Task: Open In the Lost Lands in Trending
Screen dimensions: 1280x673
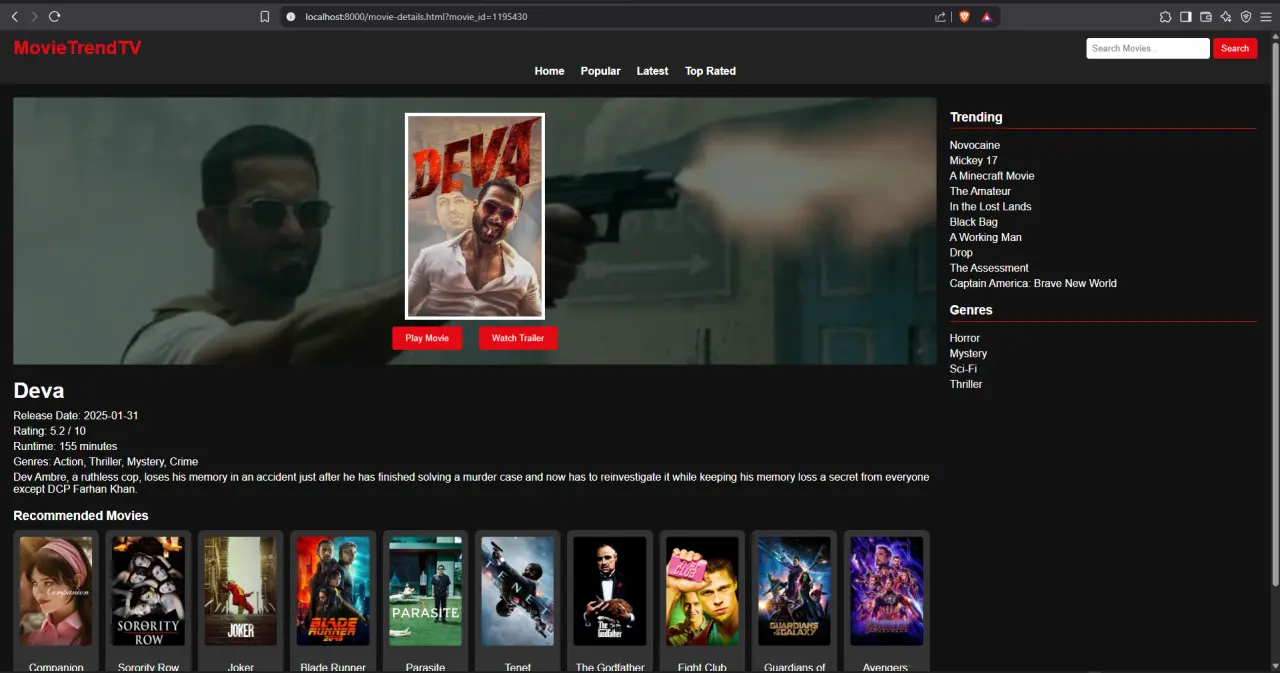Action: (x=990, y=206)
